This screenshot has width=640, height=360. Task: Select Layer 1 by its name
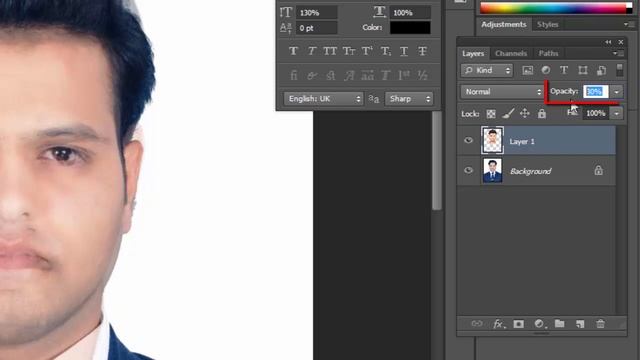[x=522, y=142]
